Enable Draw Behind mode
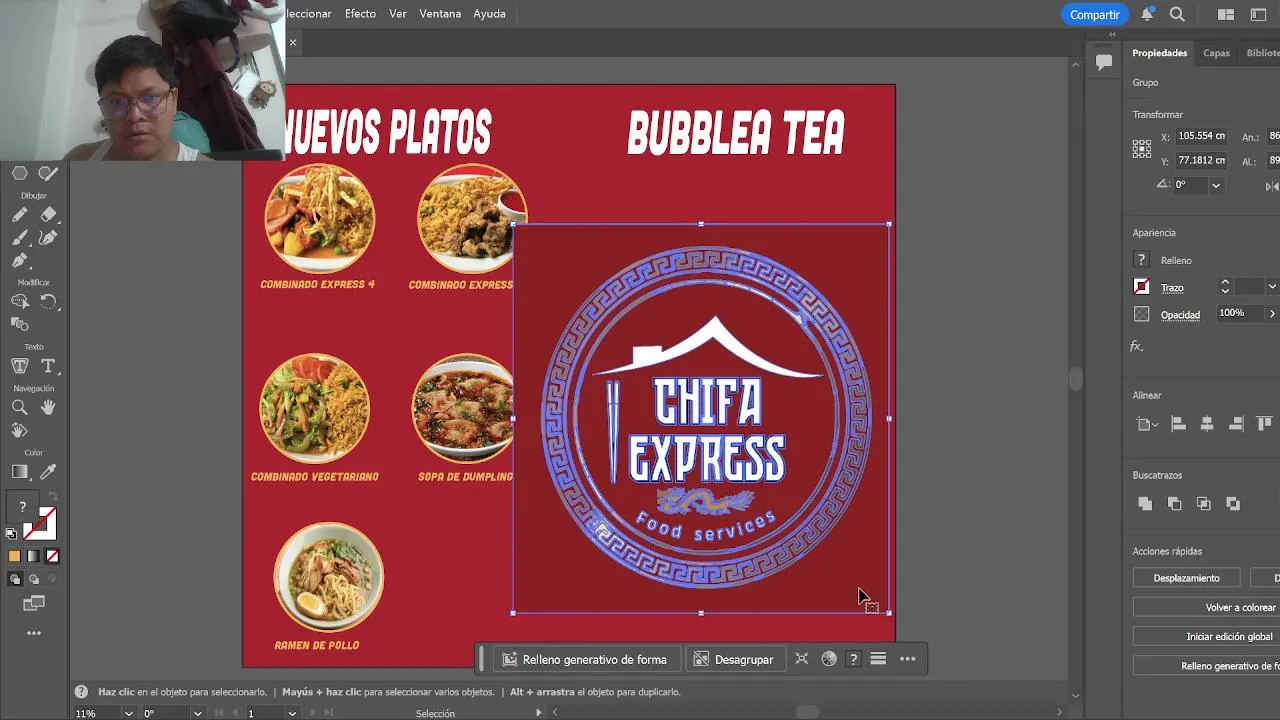The image size is (1280, 720). 33,579
